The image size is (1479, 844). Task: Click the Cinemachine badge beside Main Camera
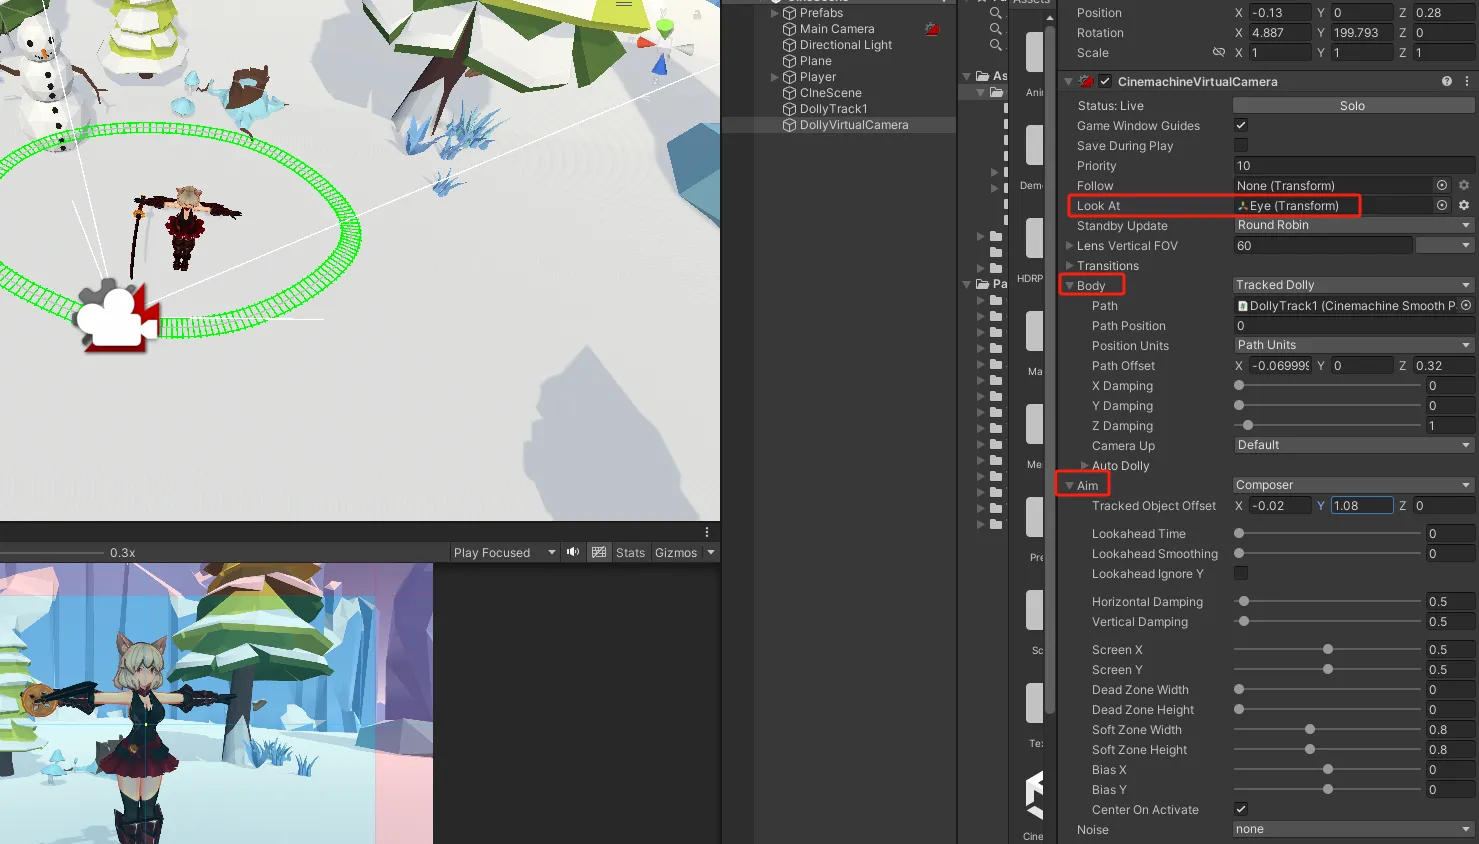point(932,29)
